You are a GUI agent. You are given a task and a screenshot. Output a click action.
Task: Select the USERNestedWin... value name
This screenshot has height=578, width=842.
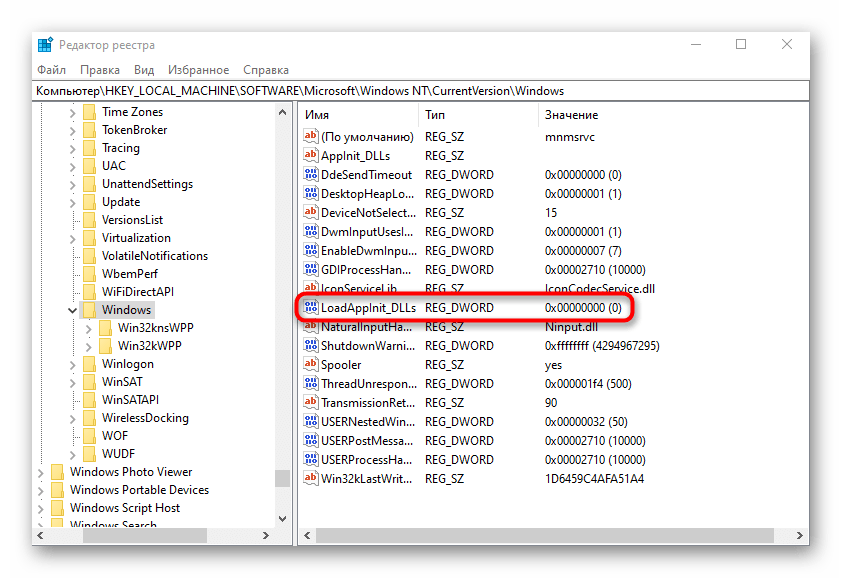click(x=368, y=422)
